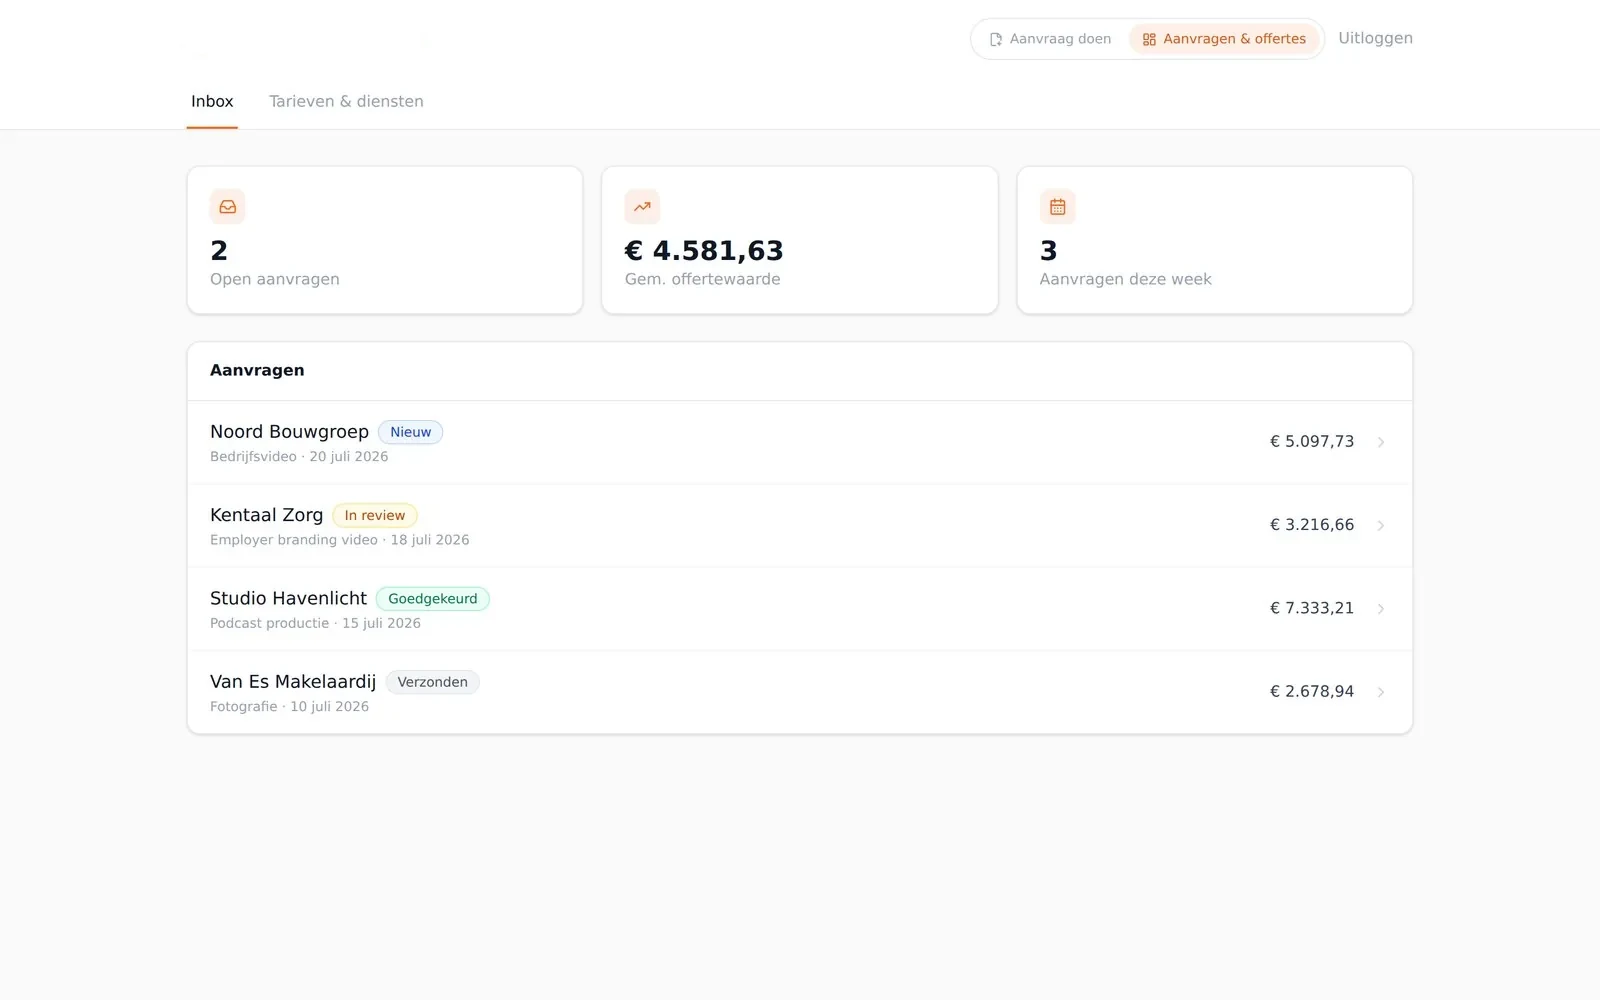The width and height of the screenshot is (1600, 1000).
Task: Switch to Tarieven & diensten tab
Action: 346,101
